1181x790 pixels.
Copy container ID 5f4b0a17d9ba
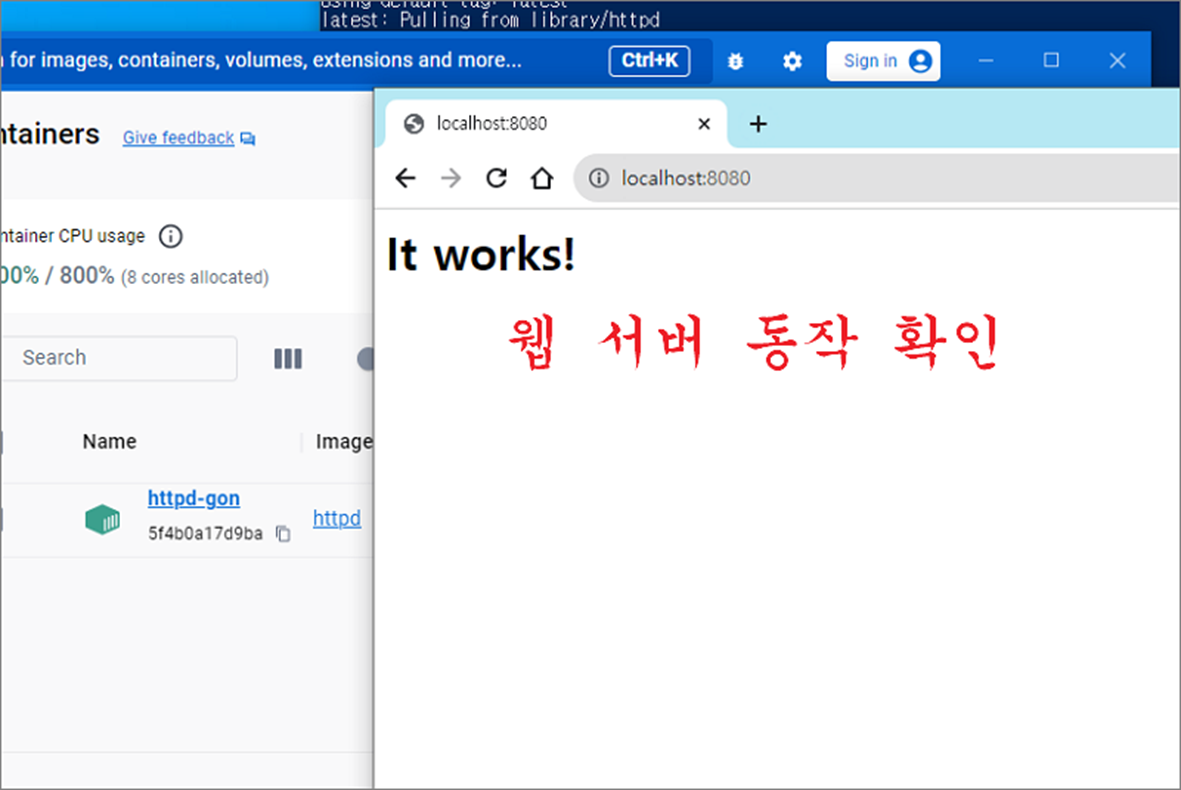click(x=283, y=533)
